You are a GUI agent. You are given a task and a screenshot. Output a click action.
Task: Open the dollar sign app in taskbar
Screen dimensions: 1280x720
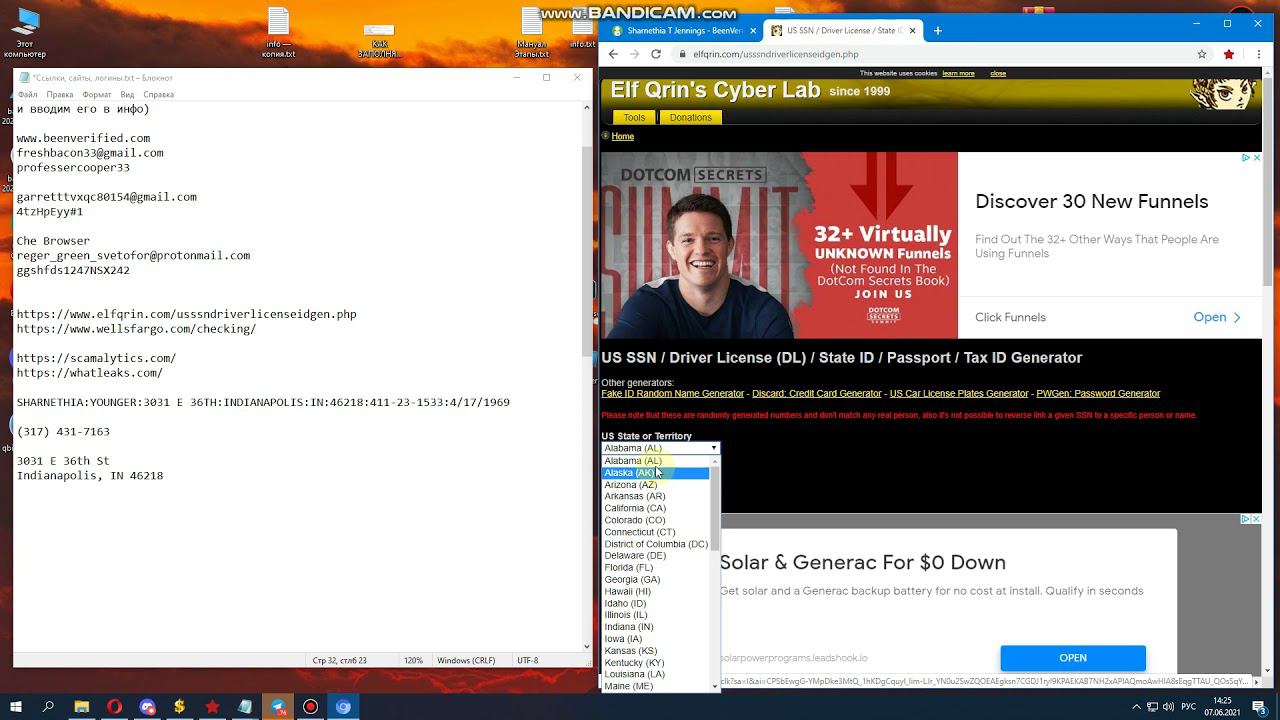(180, 706)
